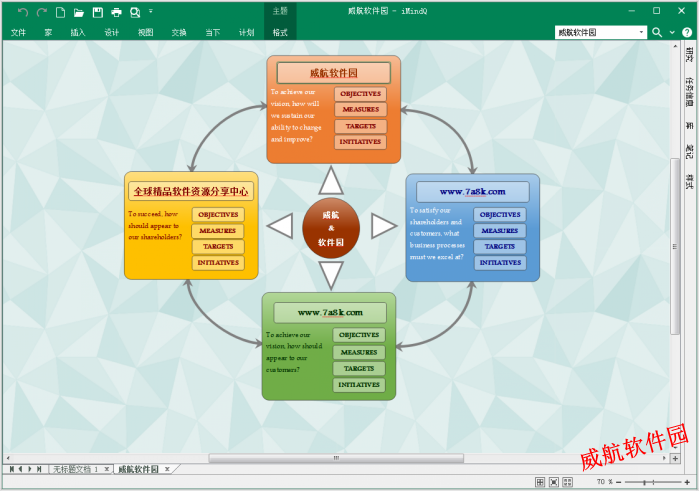Click the right-pointing white arrow shape
Screen dimensions: 699x491
click(x=383, y=226)
